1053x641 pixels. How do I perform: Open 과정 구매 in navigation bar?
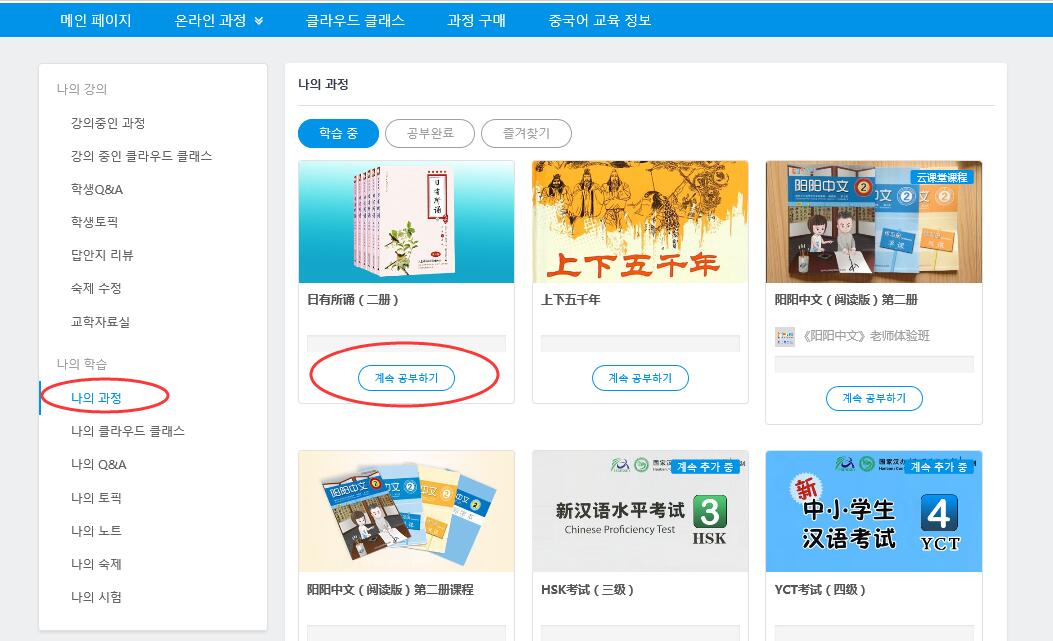(x=476, y=20)
